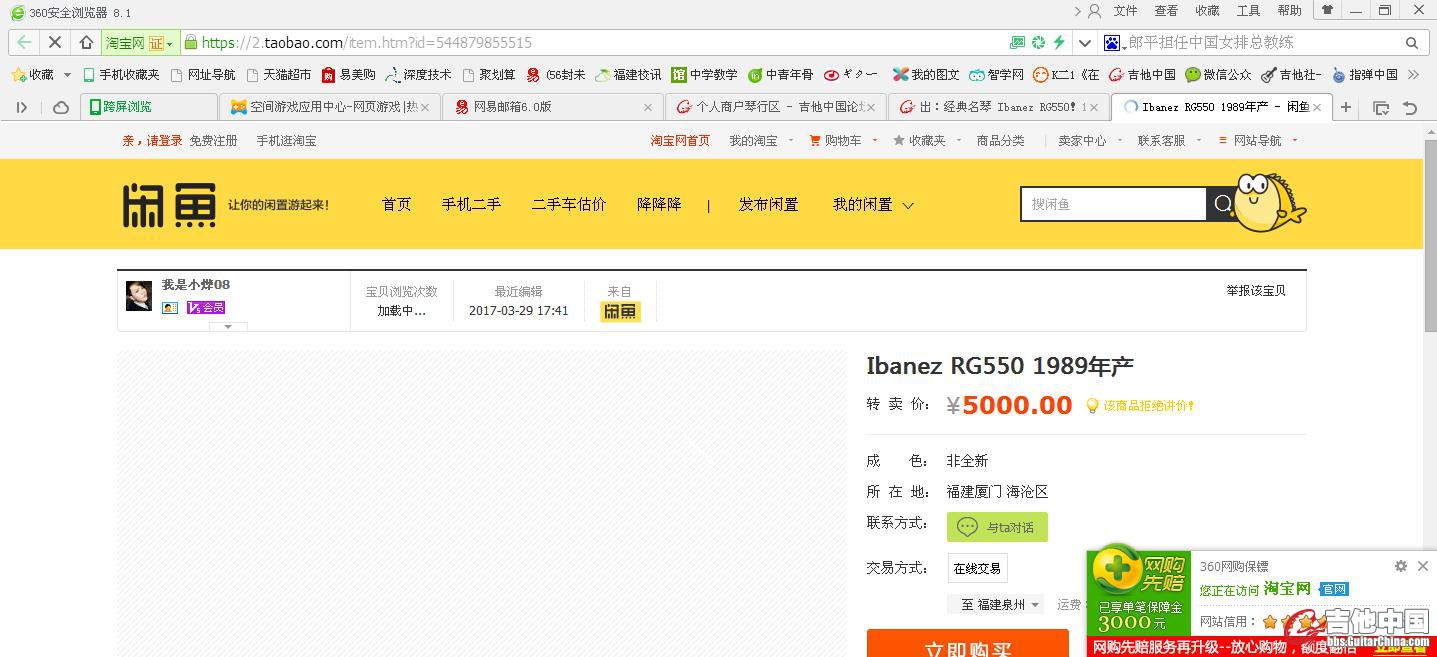Select the 在线交易 transaction option
Screen dimensions: 1437x657
977,568
